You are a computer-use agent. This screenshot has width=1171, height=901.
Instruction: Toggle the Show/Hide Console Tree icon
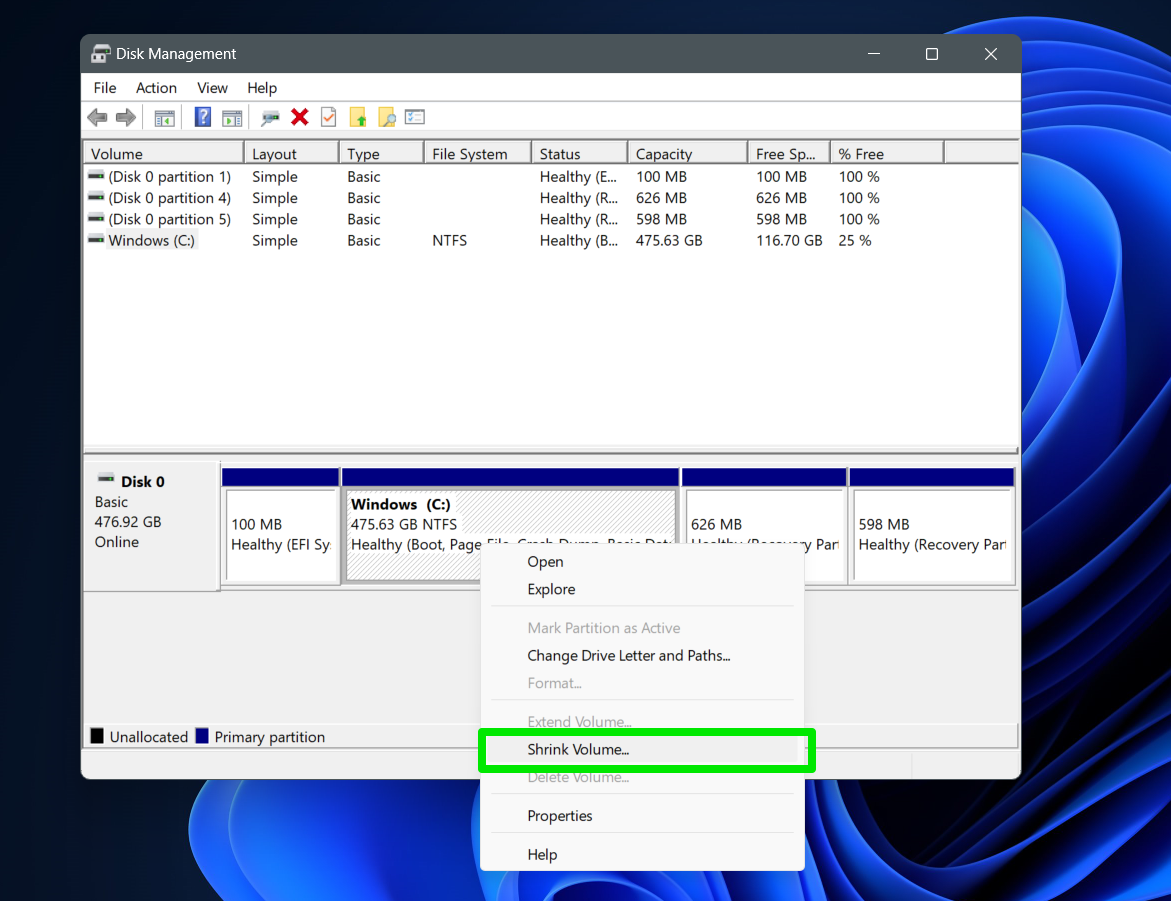(164, 117)
